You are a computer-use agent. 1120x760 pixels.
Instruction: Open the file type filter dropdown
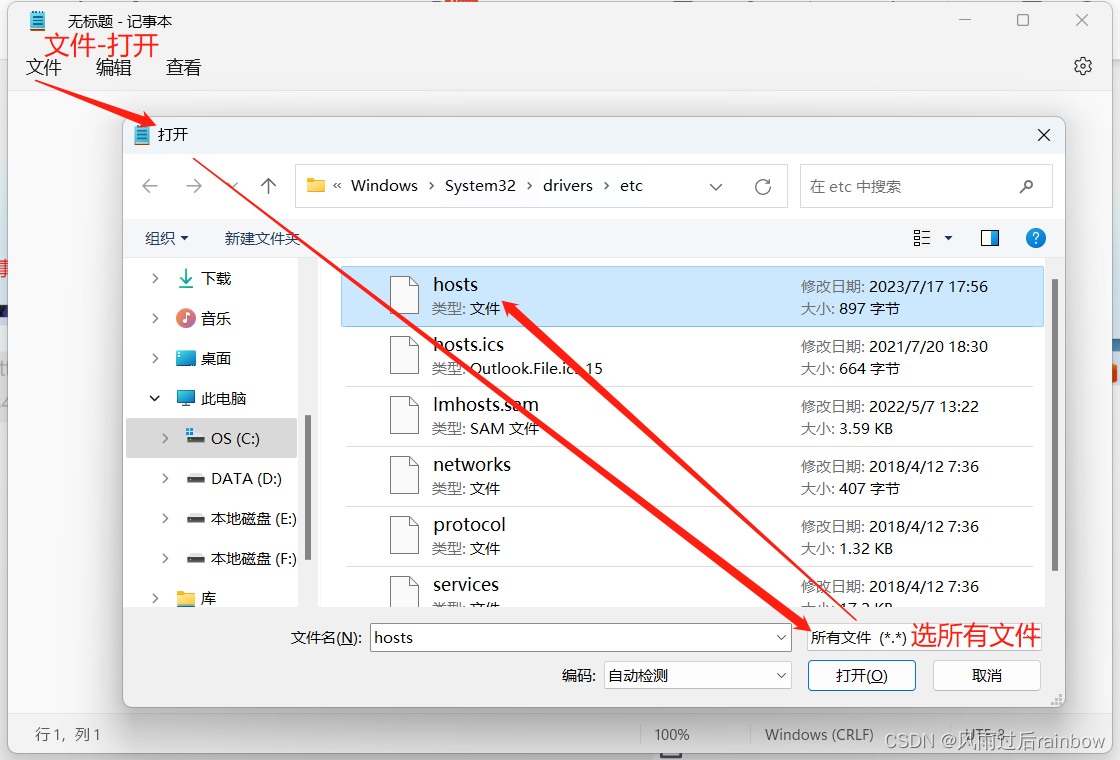(x=924, y=637)
